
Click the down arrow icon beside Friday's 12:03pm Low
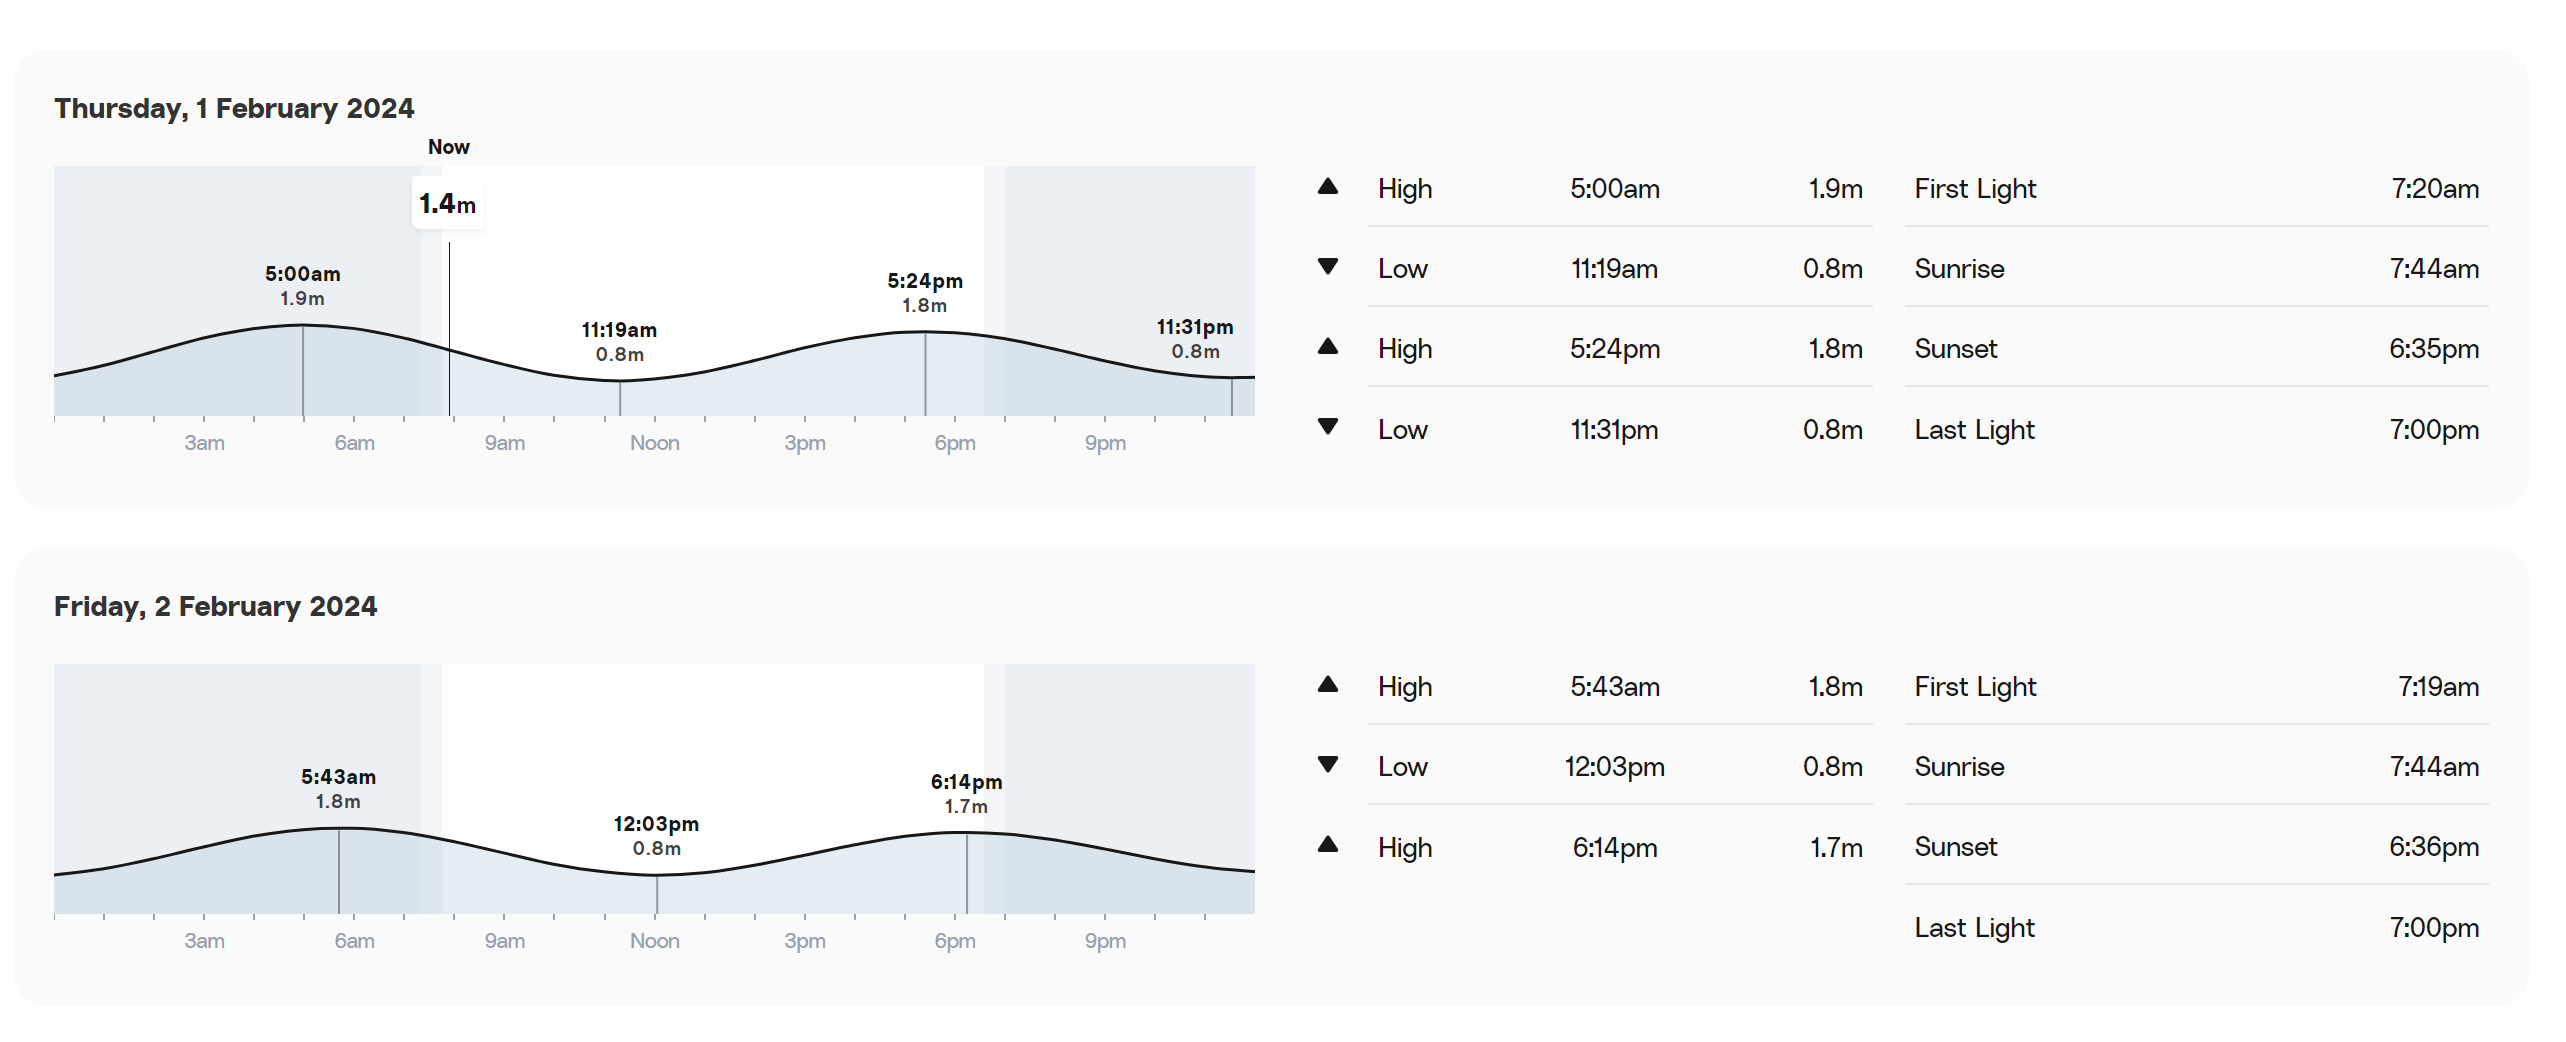pos(1327,764)
